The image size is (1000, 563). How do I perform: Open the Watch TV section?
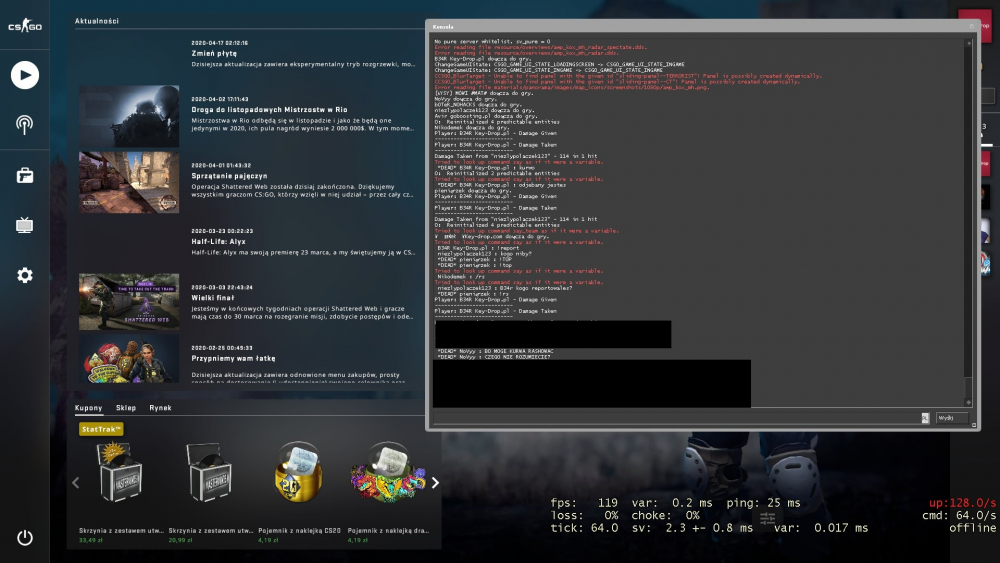(x=25, y=225)
